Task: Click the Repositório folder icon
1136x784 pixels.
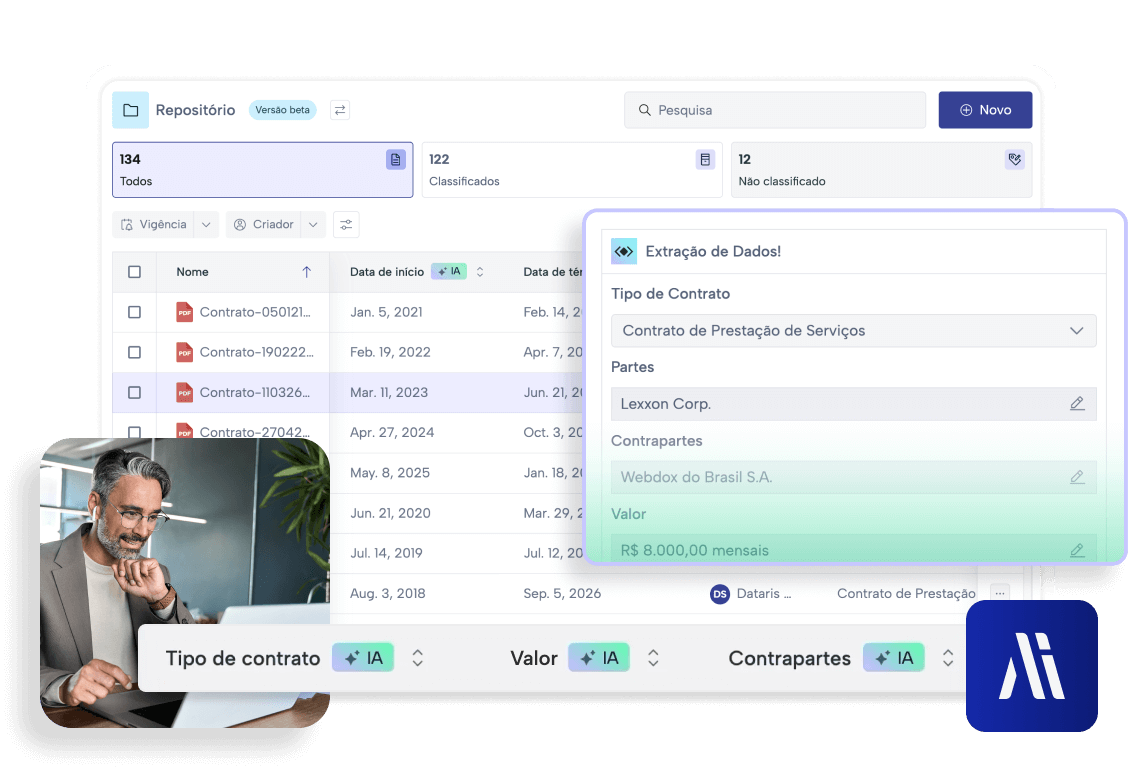Action: click(130, 110)
